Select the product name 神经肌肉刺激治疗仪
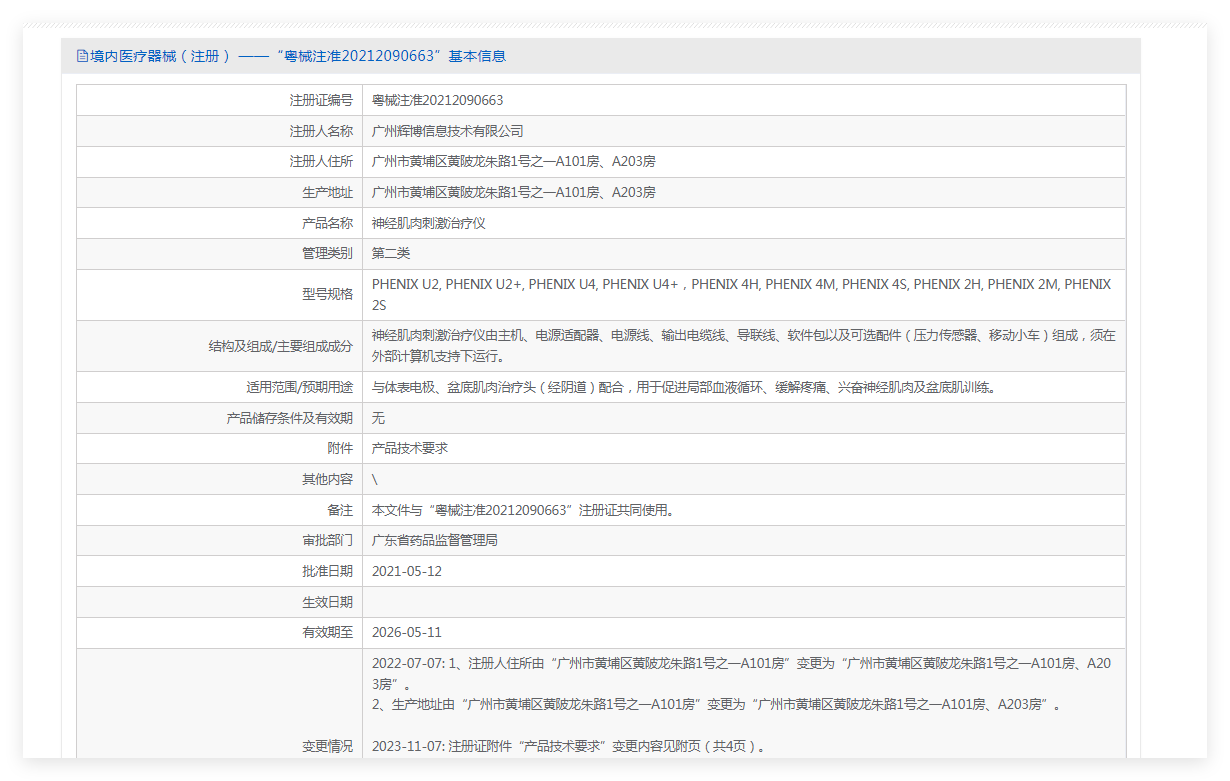This screenshot has width=1230, height=781. [428, 223]
